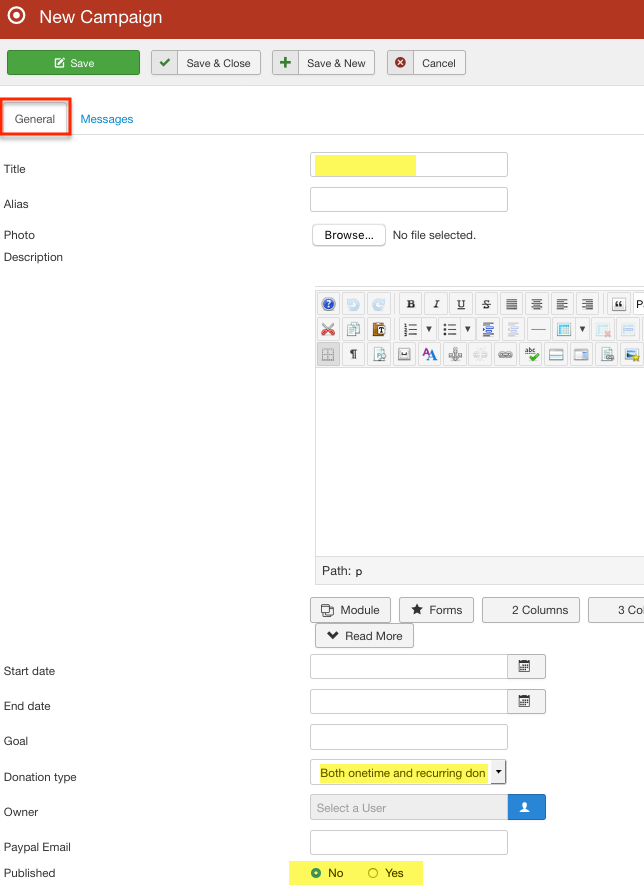644x887 pixels.
Task: Click the scissors cut icon
Action: tap(328, 329)
